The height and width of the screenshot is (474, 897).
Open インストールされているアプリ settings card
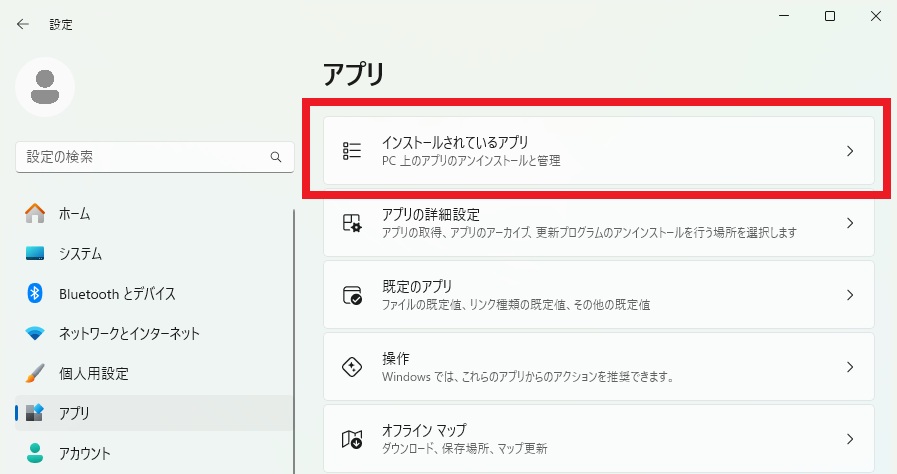tap(598, 151)
